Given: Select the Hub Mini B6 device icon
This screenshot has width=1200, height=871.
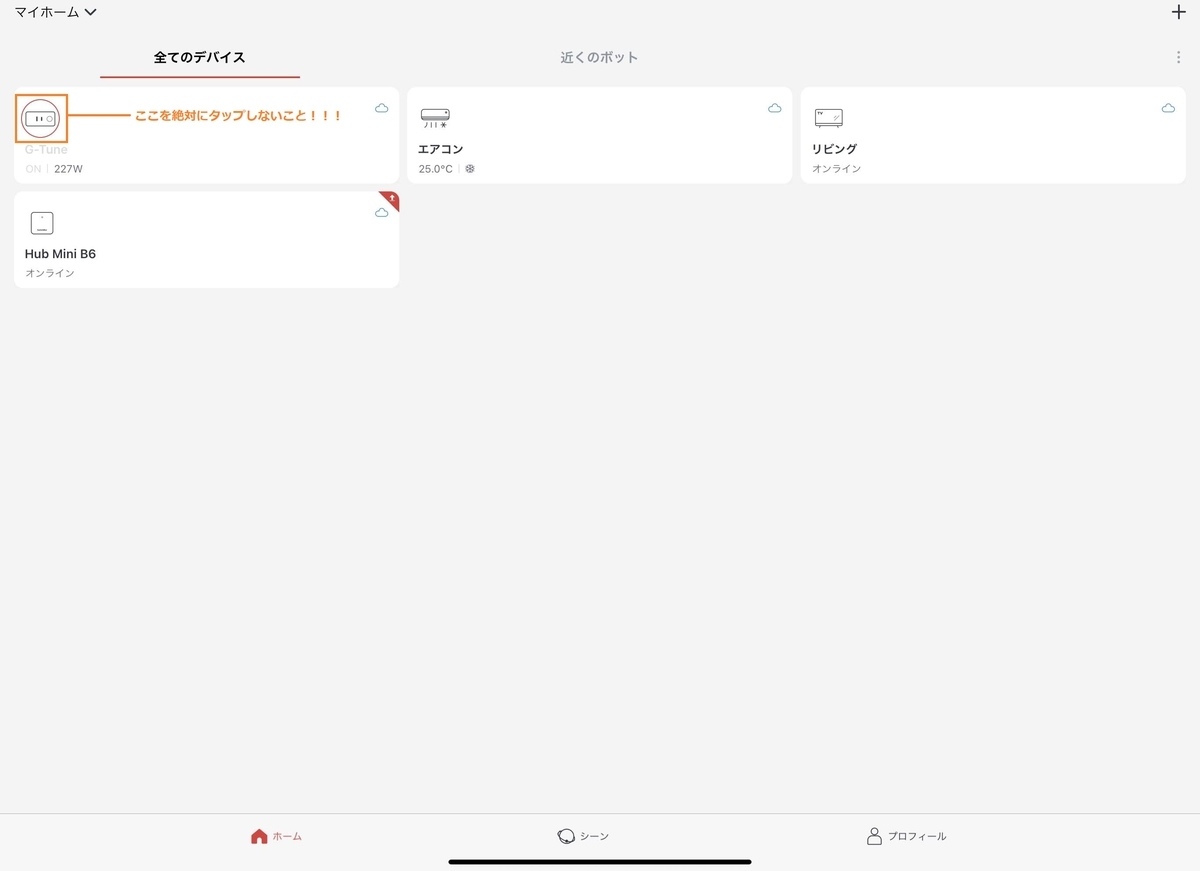Looking at the screenshot, I should [x=41, y=222].
